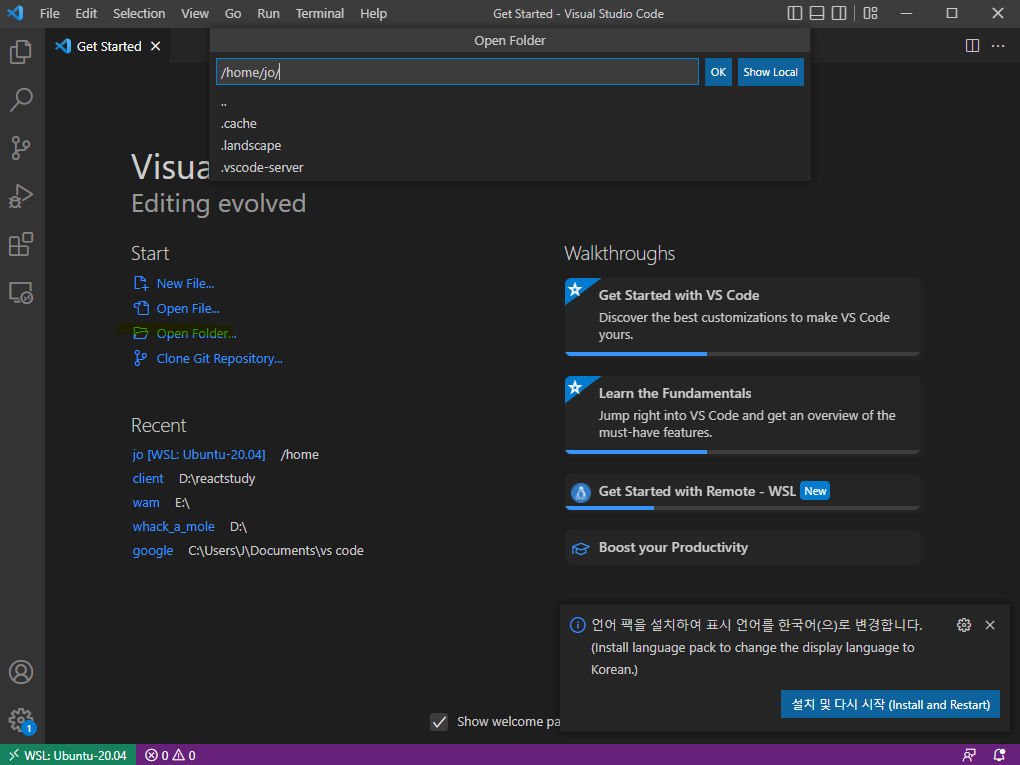Open the File menu
Image resolution: width=1020 pixels, height=765 pixels.
49,14
